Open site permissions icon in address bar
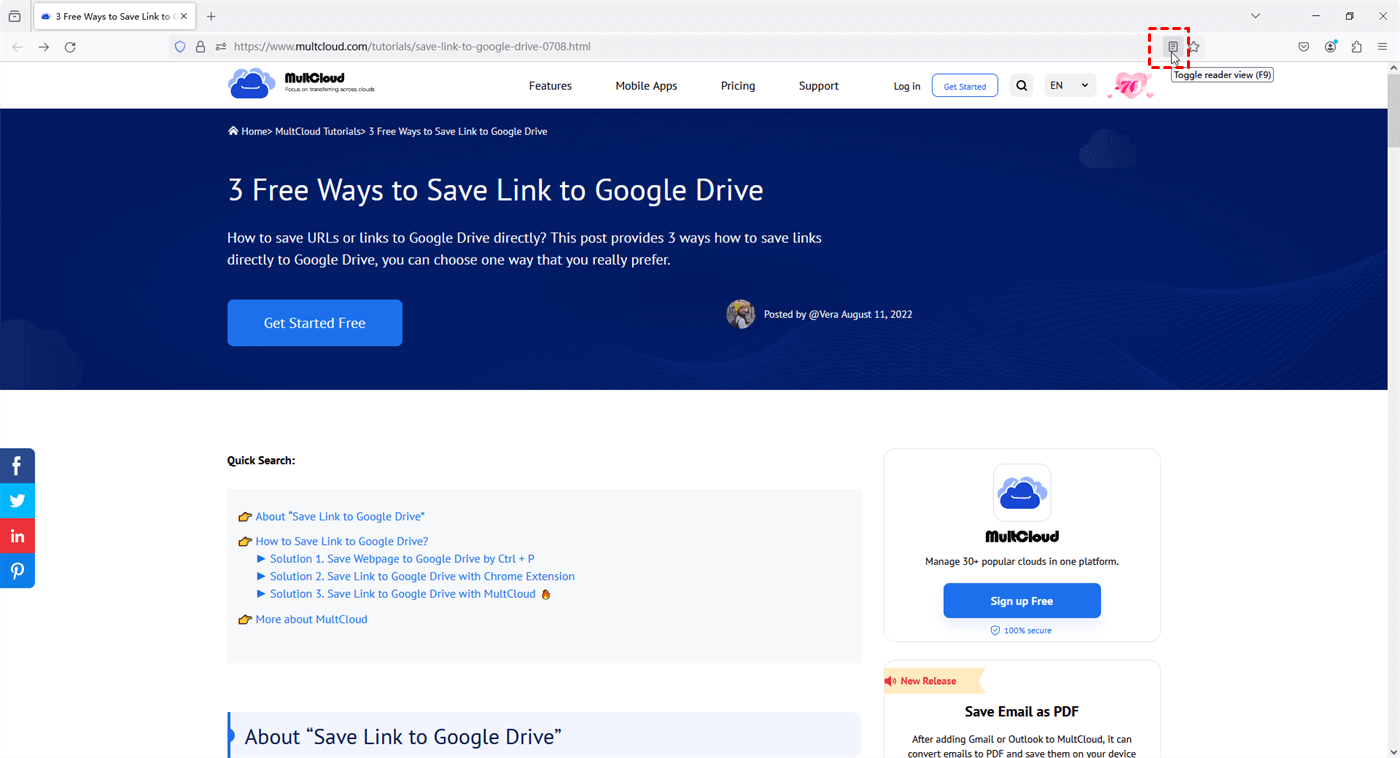The image size is (1400, 758). click(221, 47)
